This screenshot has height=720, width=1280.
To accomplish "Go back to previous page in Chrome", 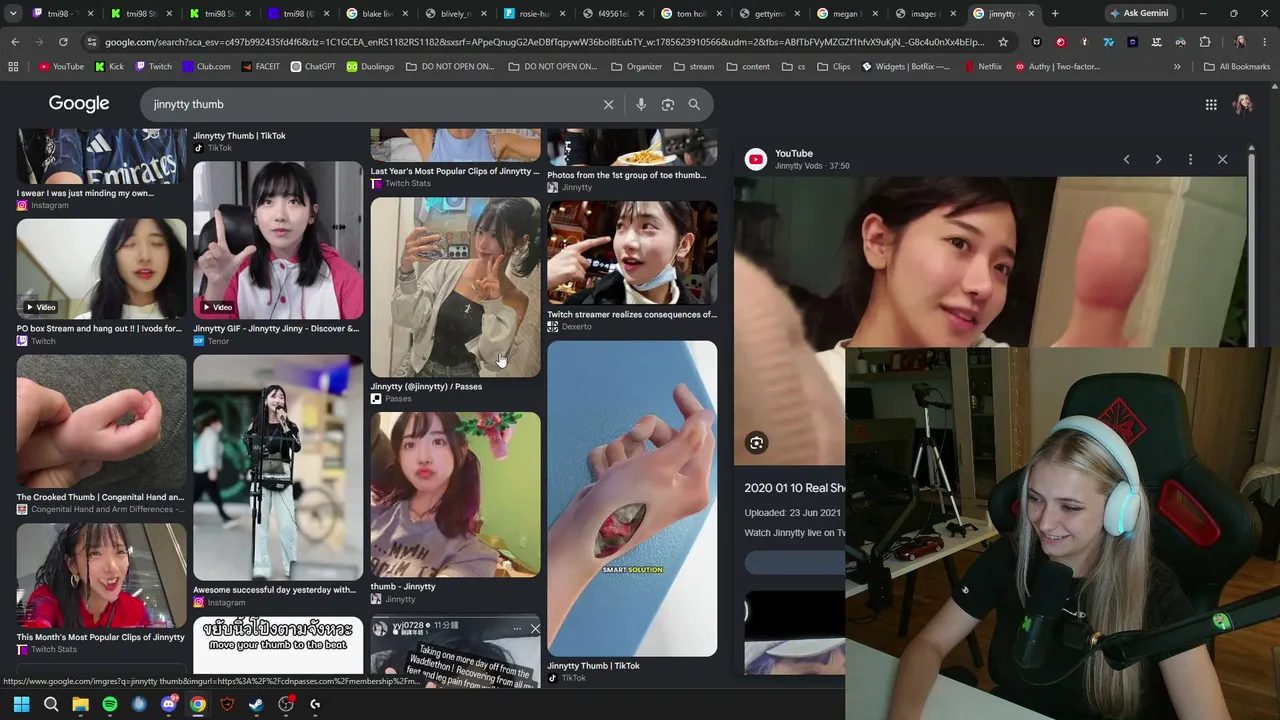I will point(15,42).
